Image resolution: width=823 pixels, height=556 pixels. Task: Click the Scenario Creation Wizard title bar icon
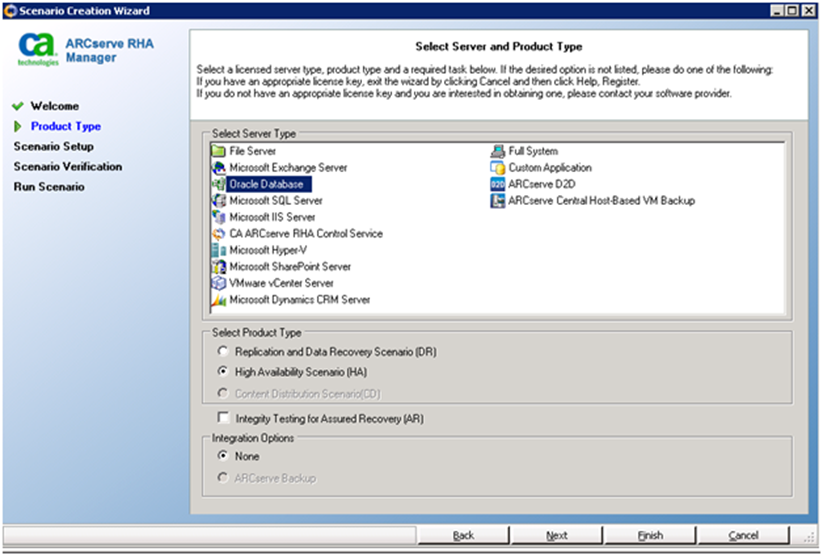click(10, 11)
